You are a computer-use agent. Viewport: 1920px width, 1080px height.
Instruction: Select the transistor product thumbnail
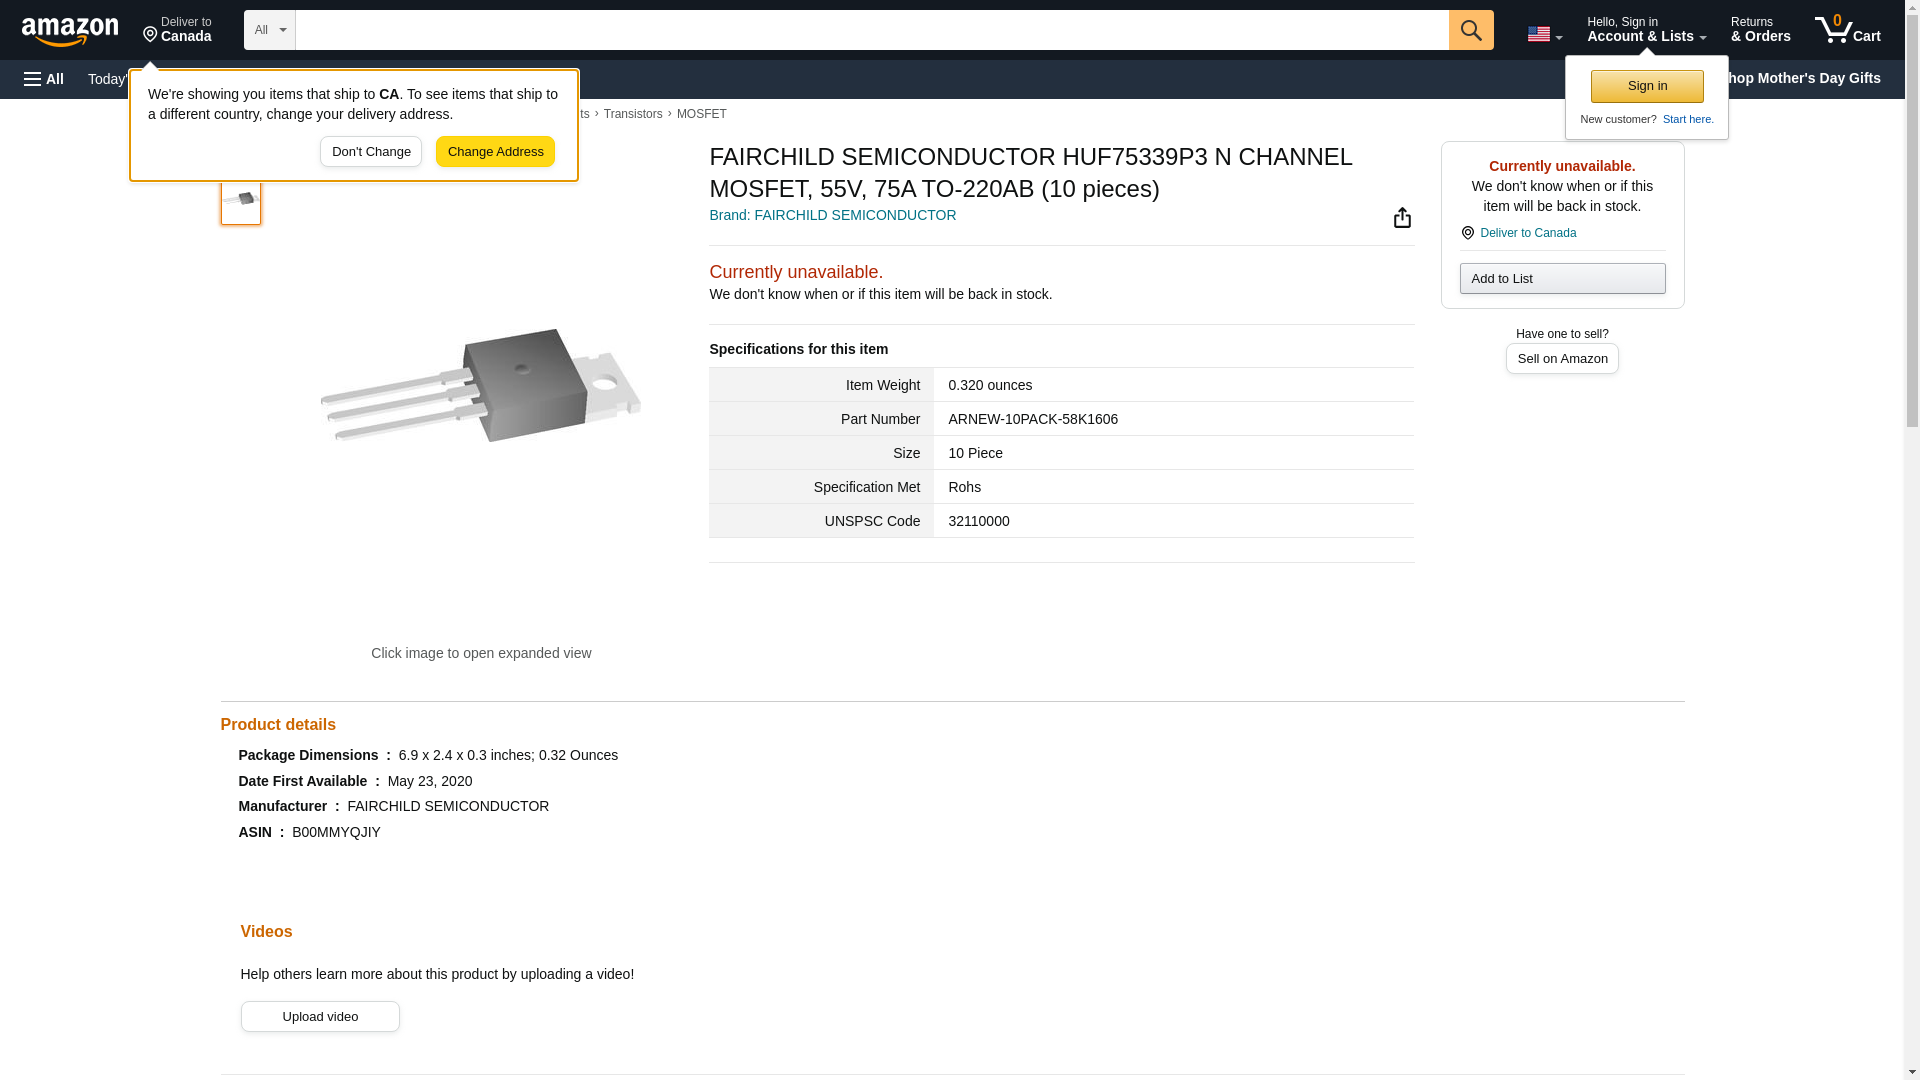(240, 199)
